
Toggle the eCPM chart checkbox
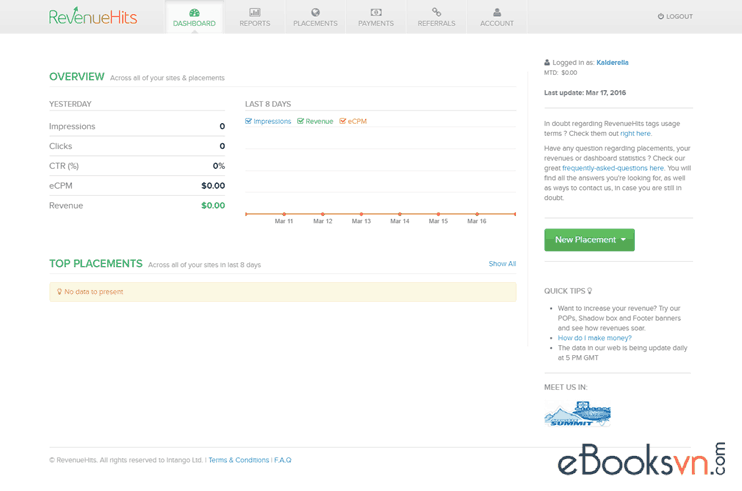coord(343,121)
